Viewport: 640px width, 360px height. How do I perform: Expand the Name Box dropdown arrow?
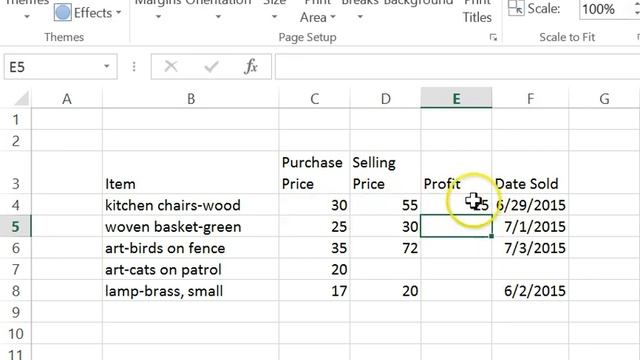107,67
